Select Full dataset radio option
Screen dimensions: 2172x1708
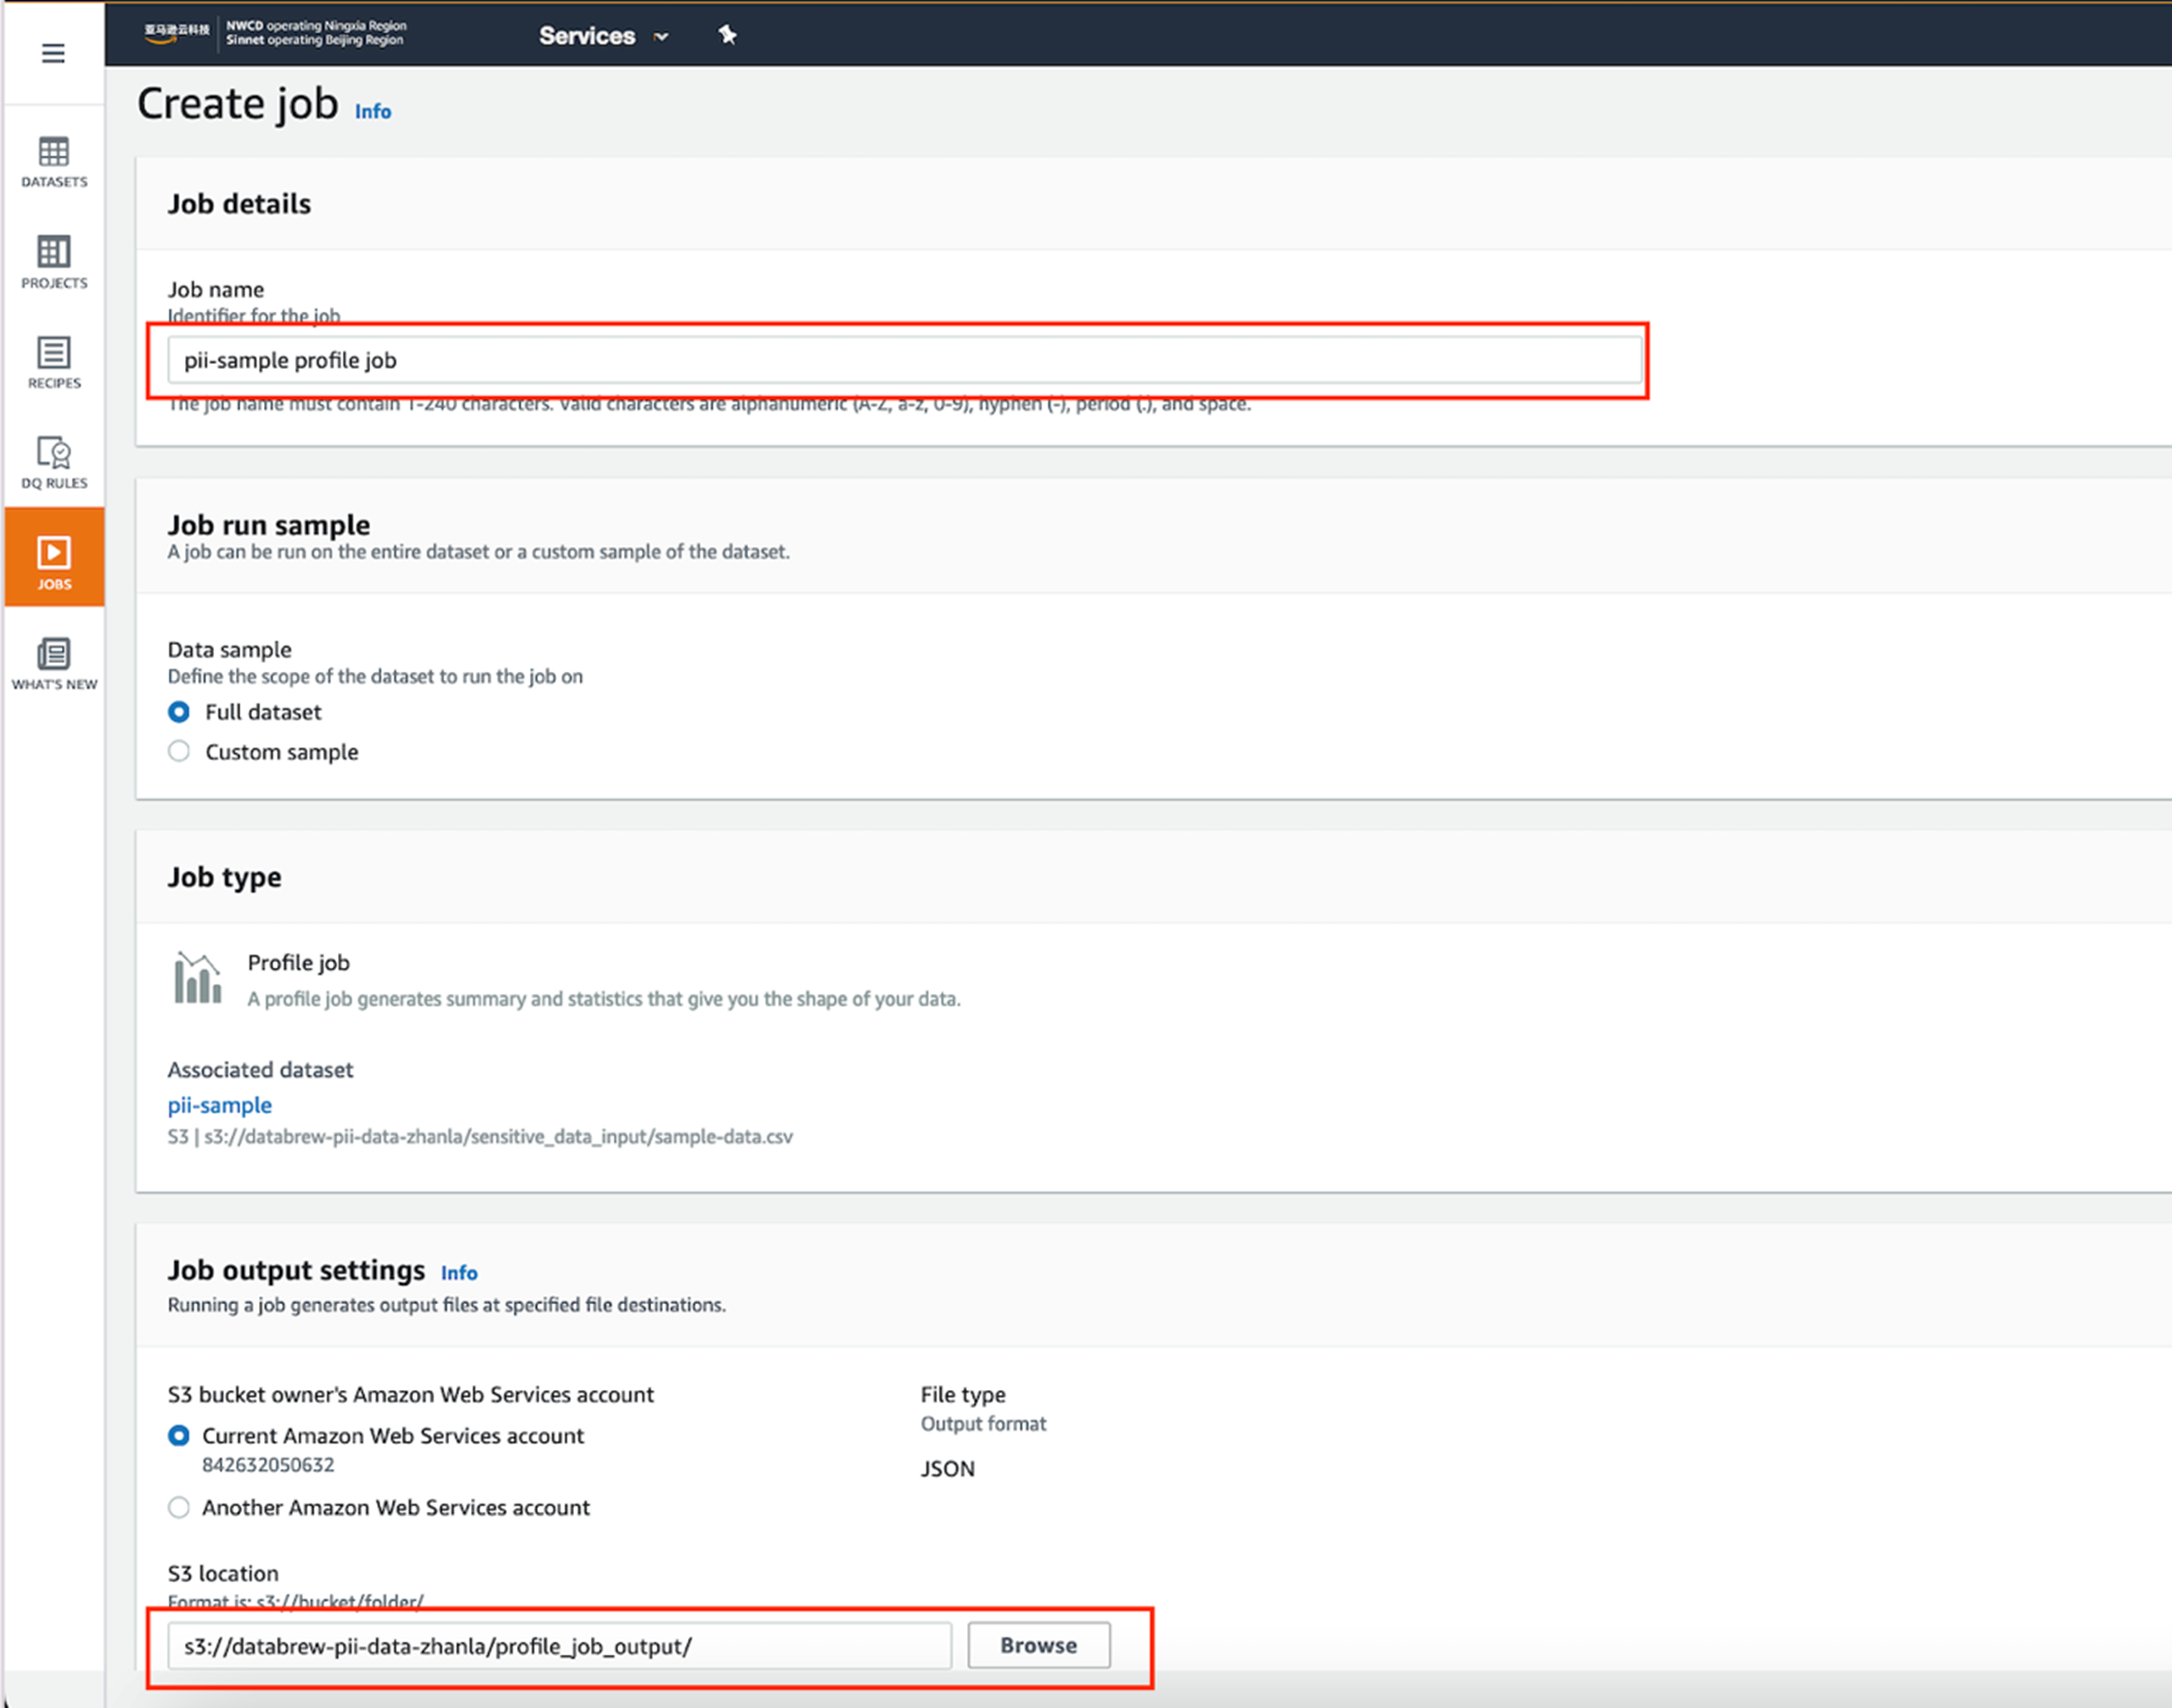click(x=179, y=712)
